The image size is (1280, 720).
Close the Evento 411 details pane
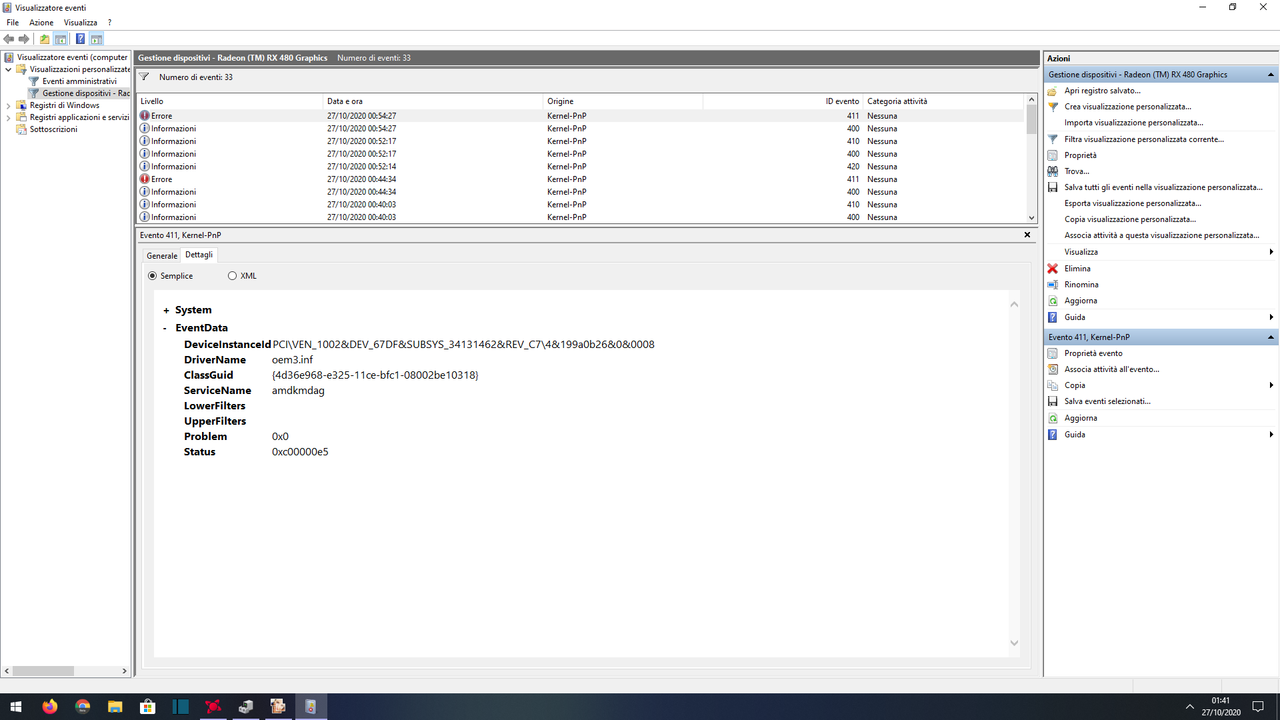pyautogui.click(x=1027, y=234)
